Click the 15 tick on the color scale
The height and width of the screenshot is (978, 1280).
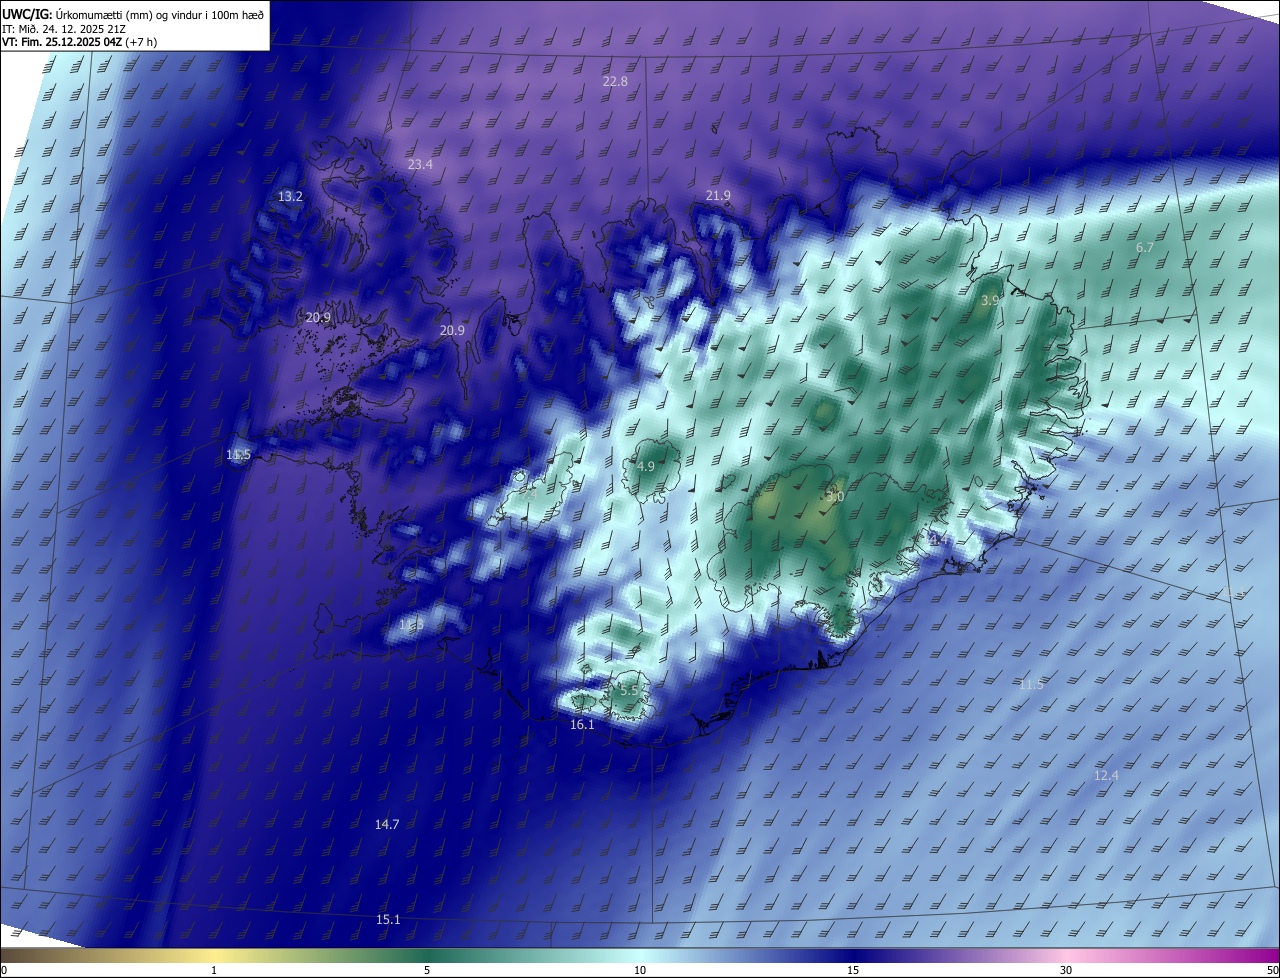(x=853, y=970)
